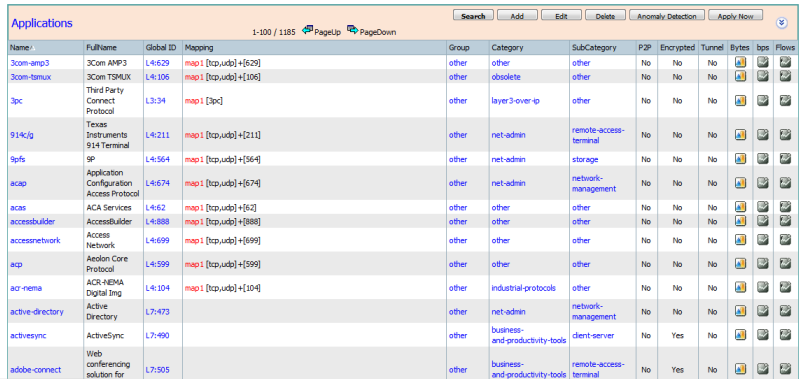Open Bytes chart icon for 9pfs
The width and height of the screenshot is (805, 379).
(740, 159)
